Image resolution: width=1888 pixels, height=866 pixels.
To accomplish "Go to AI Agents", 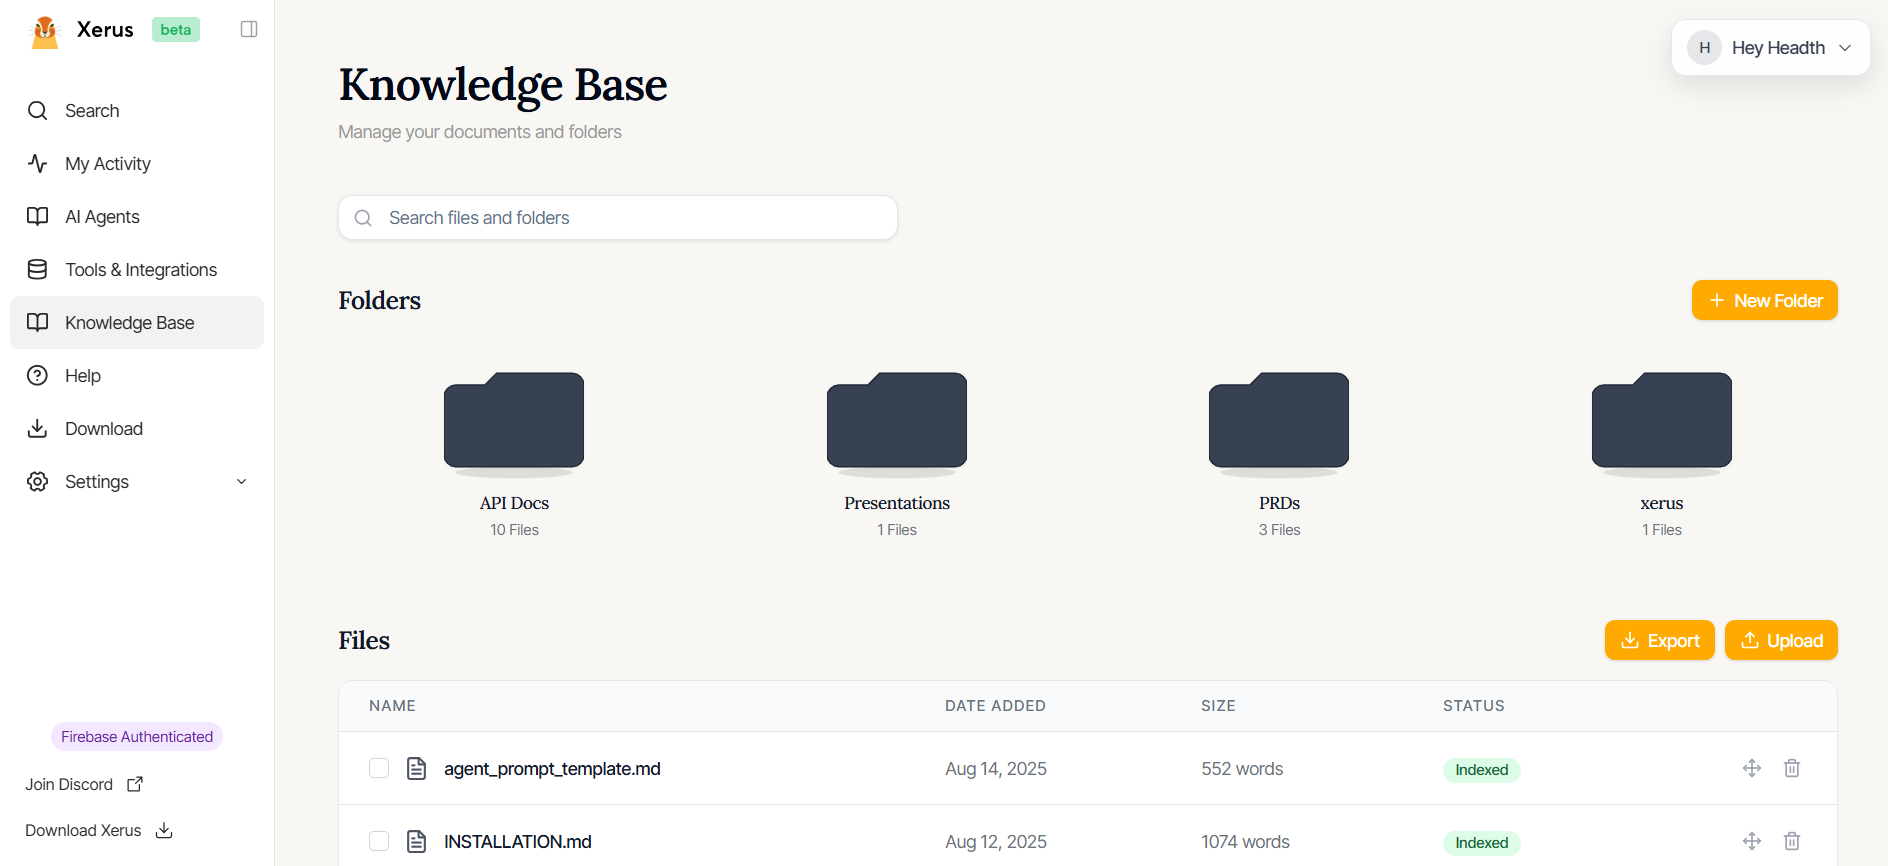I will [137, 217].
